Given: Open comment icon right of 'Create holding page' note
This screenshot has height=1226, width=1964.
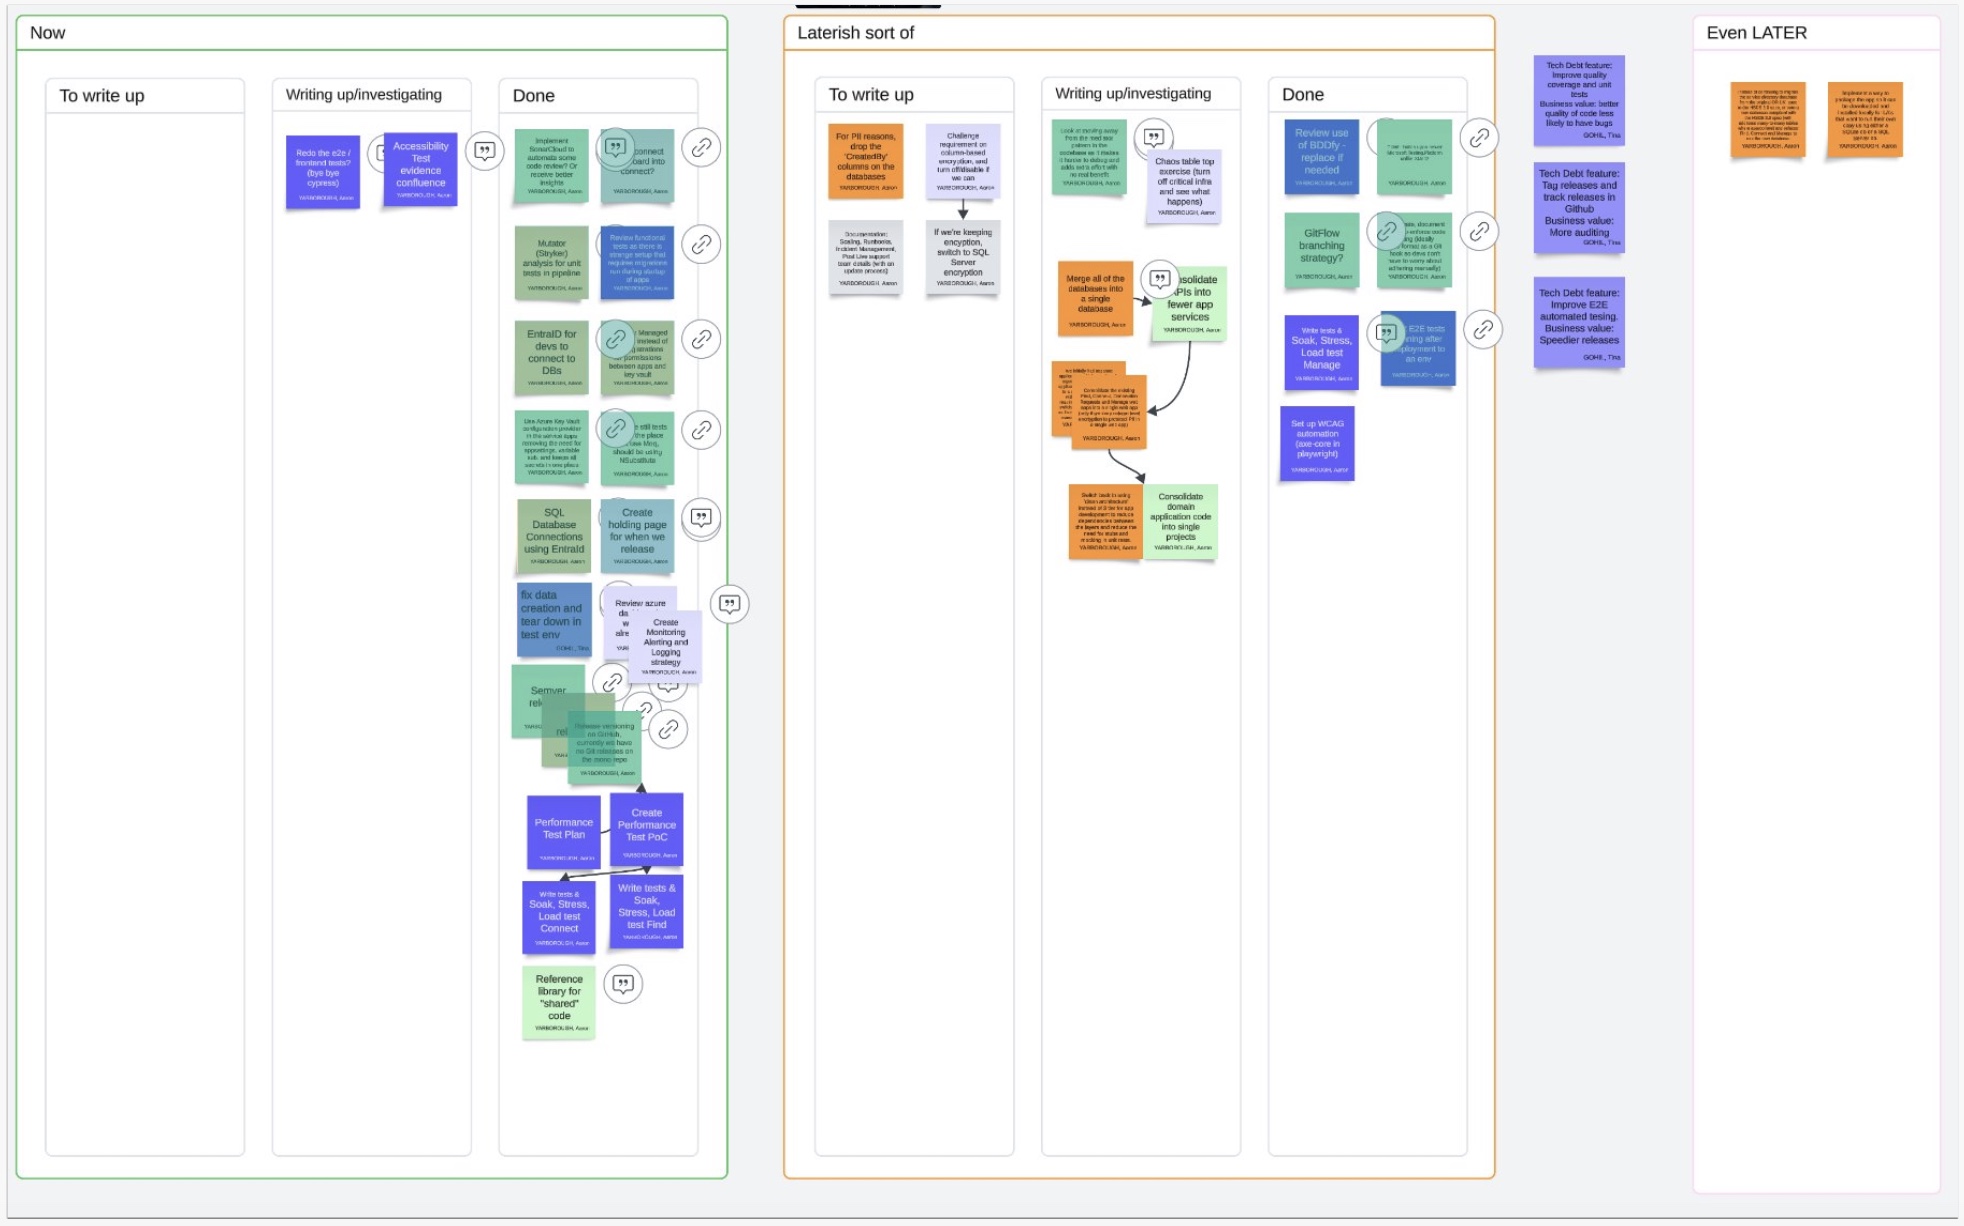Looking at the screenshot, I should (702, 517).
